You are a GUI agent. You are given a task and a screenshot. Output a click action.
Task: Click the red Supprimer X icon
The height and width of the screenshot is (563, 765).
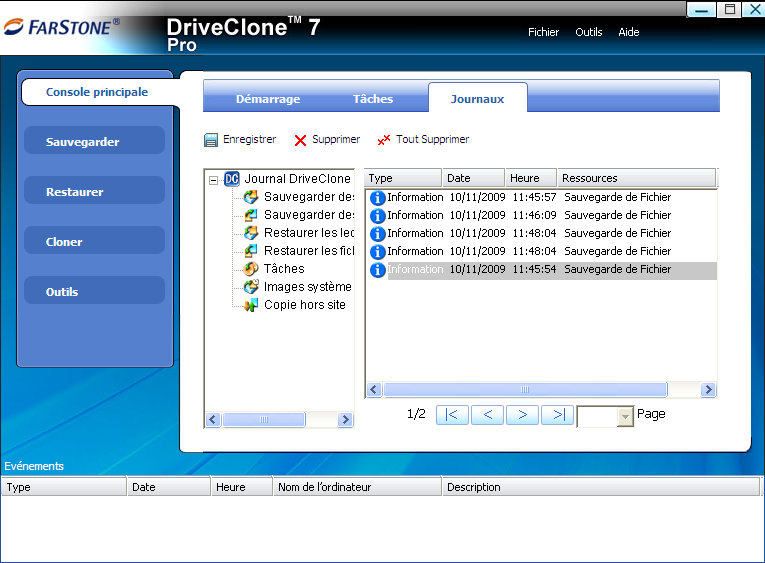point(300,141)
